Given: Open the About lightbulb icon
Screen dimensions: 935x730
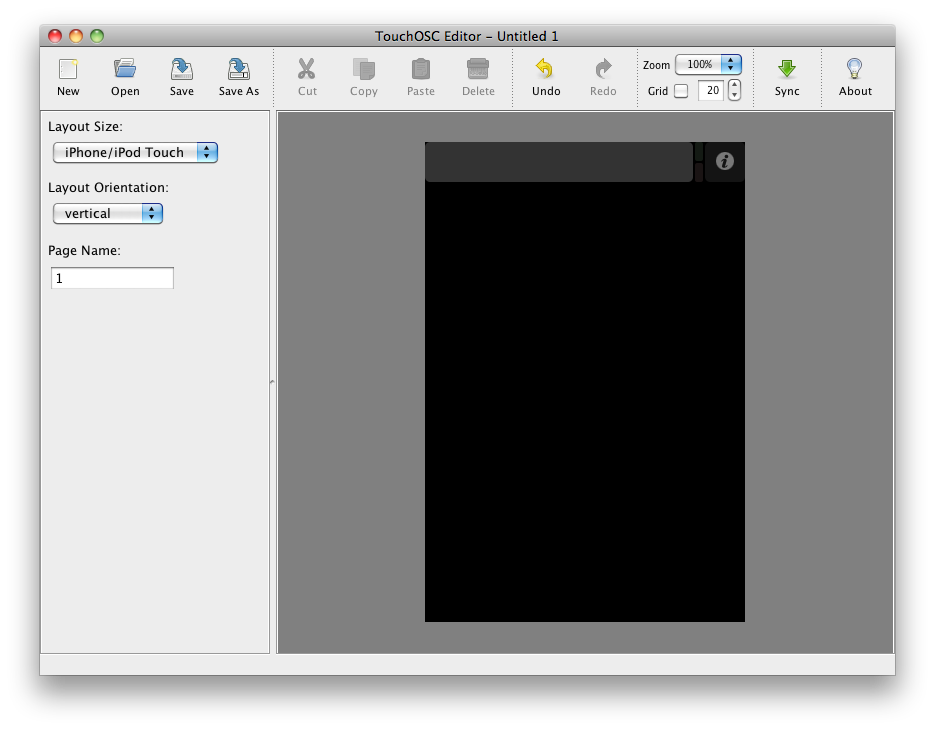Looking at the screenshot, I should (855, 70).
